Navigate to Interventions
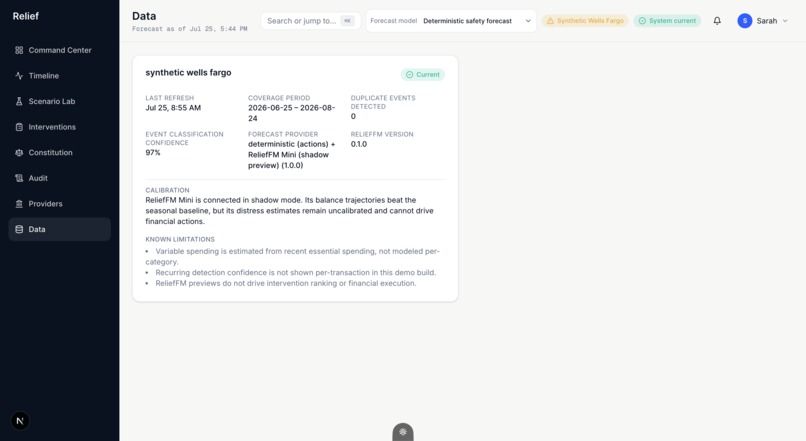This screenshot has height=441, width=806. [x=60, y=127]
